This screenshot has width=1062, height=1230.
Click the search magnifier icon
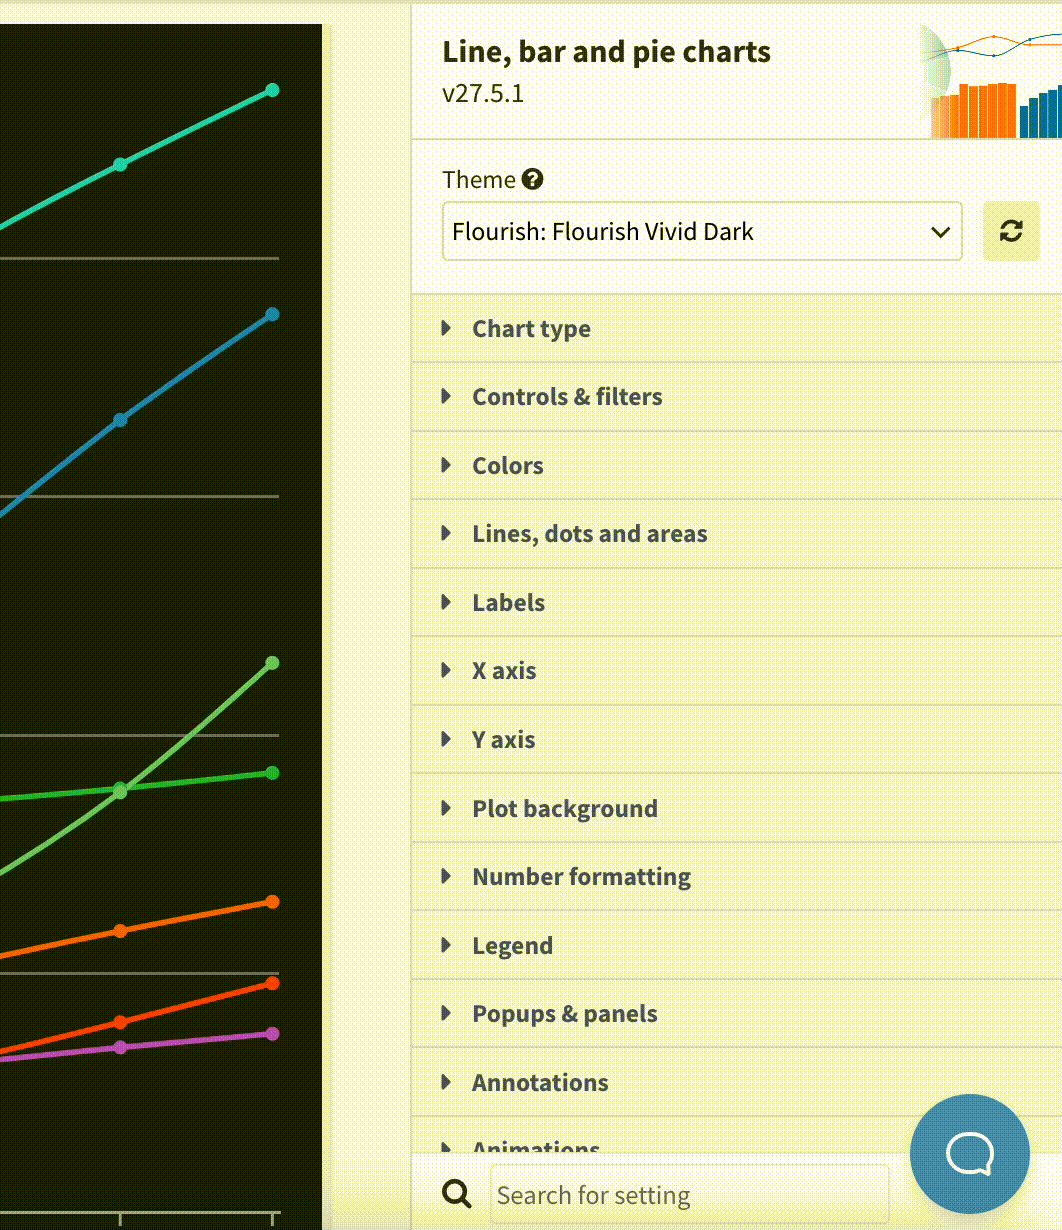coord(457,1193)
